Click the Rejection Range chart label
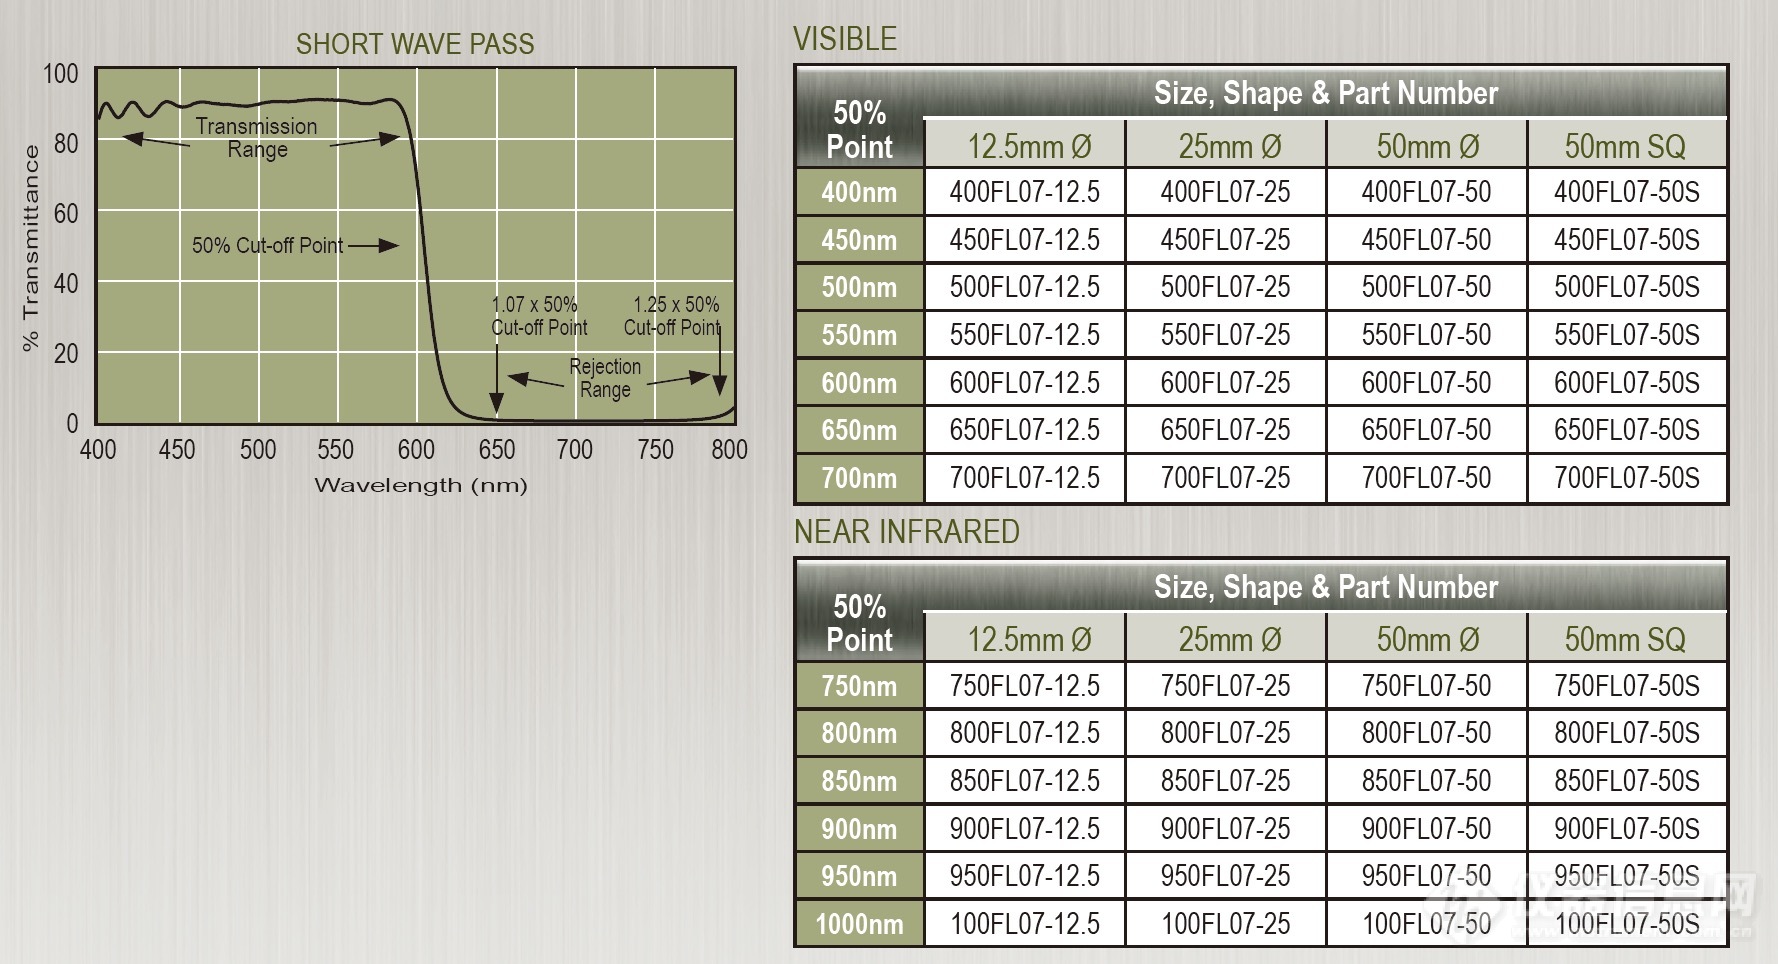 [x=605, y=378]
